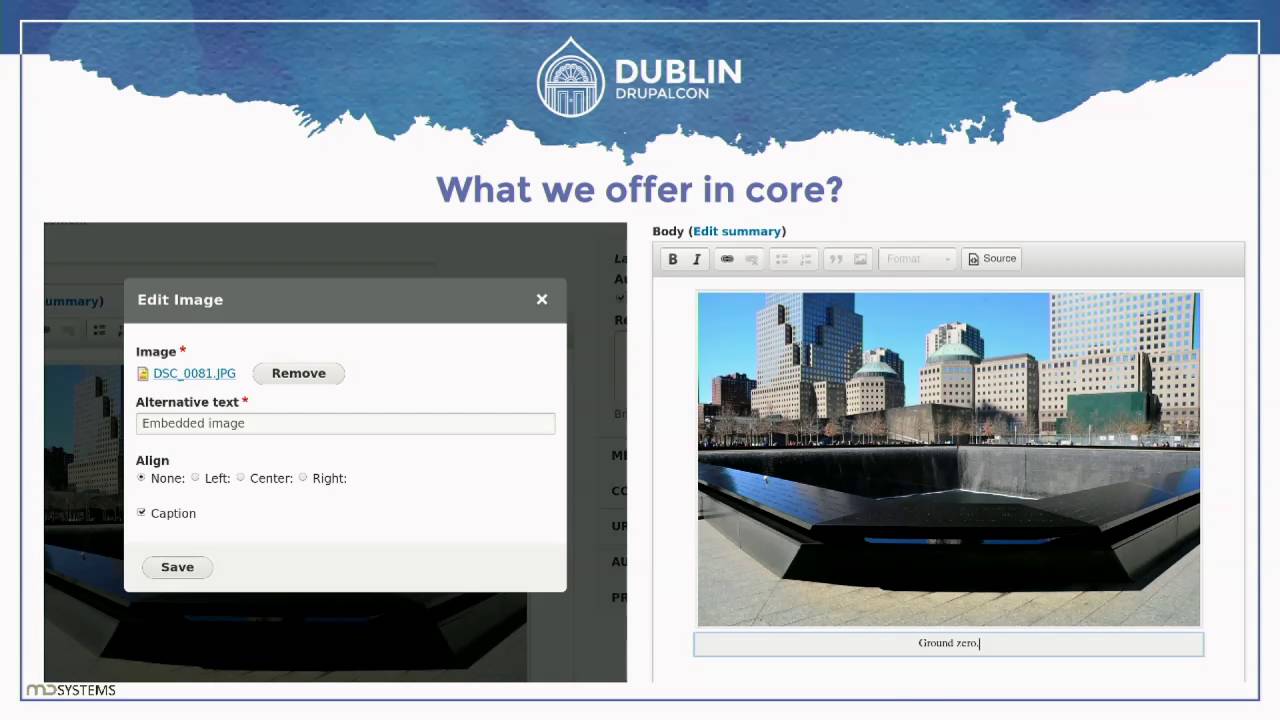
Task: Toggle bold formatting in the editor toolbar
Action: click(x=673, y=259)
